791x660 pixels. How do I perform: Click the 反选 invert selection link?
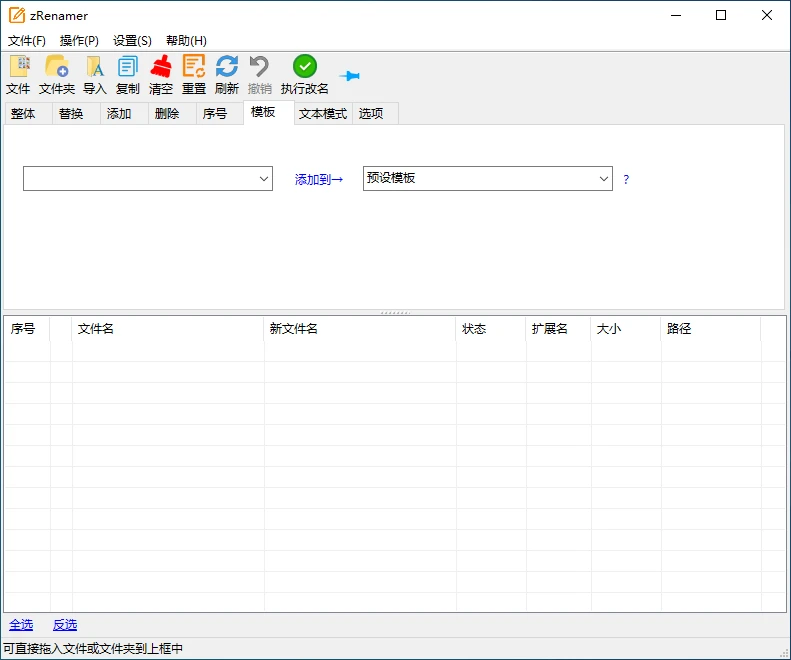65,625
